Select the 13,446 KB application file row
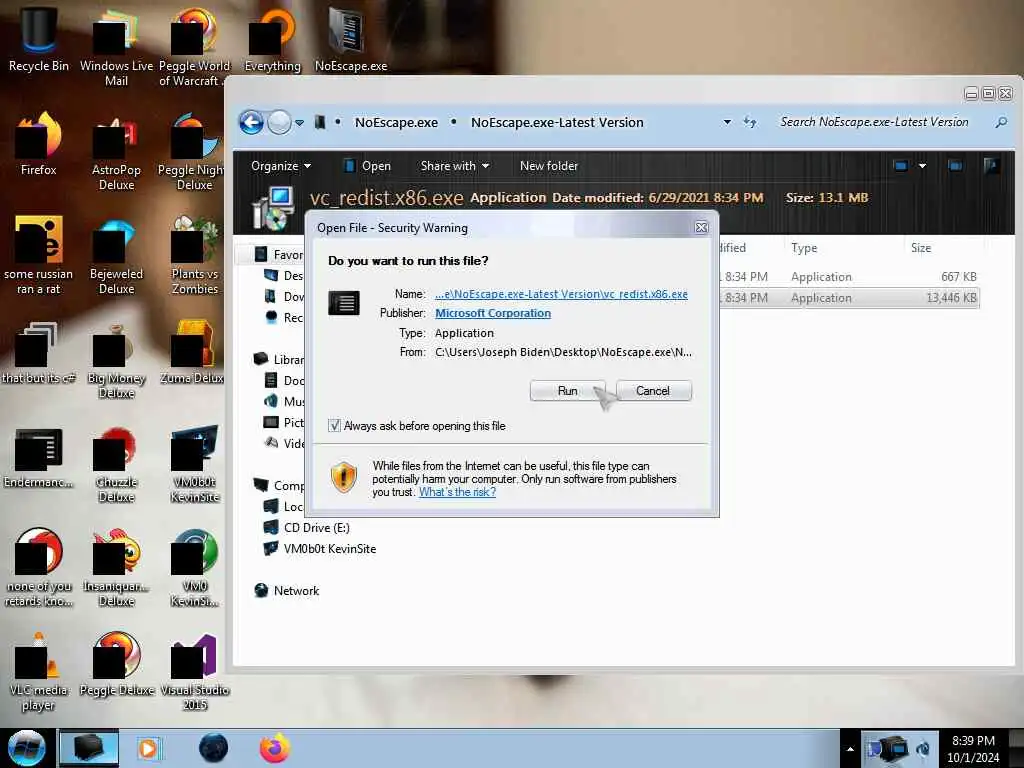The height and width of the screenshot is (768, 1024). click(x=849, y=298)
